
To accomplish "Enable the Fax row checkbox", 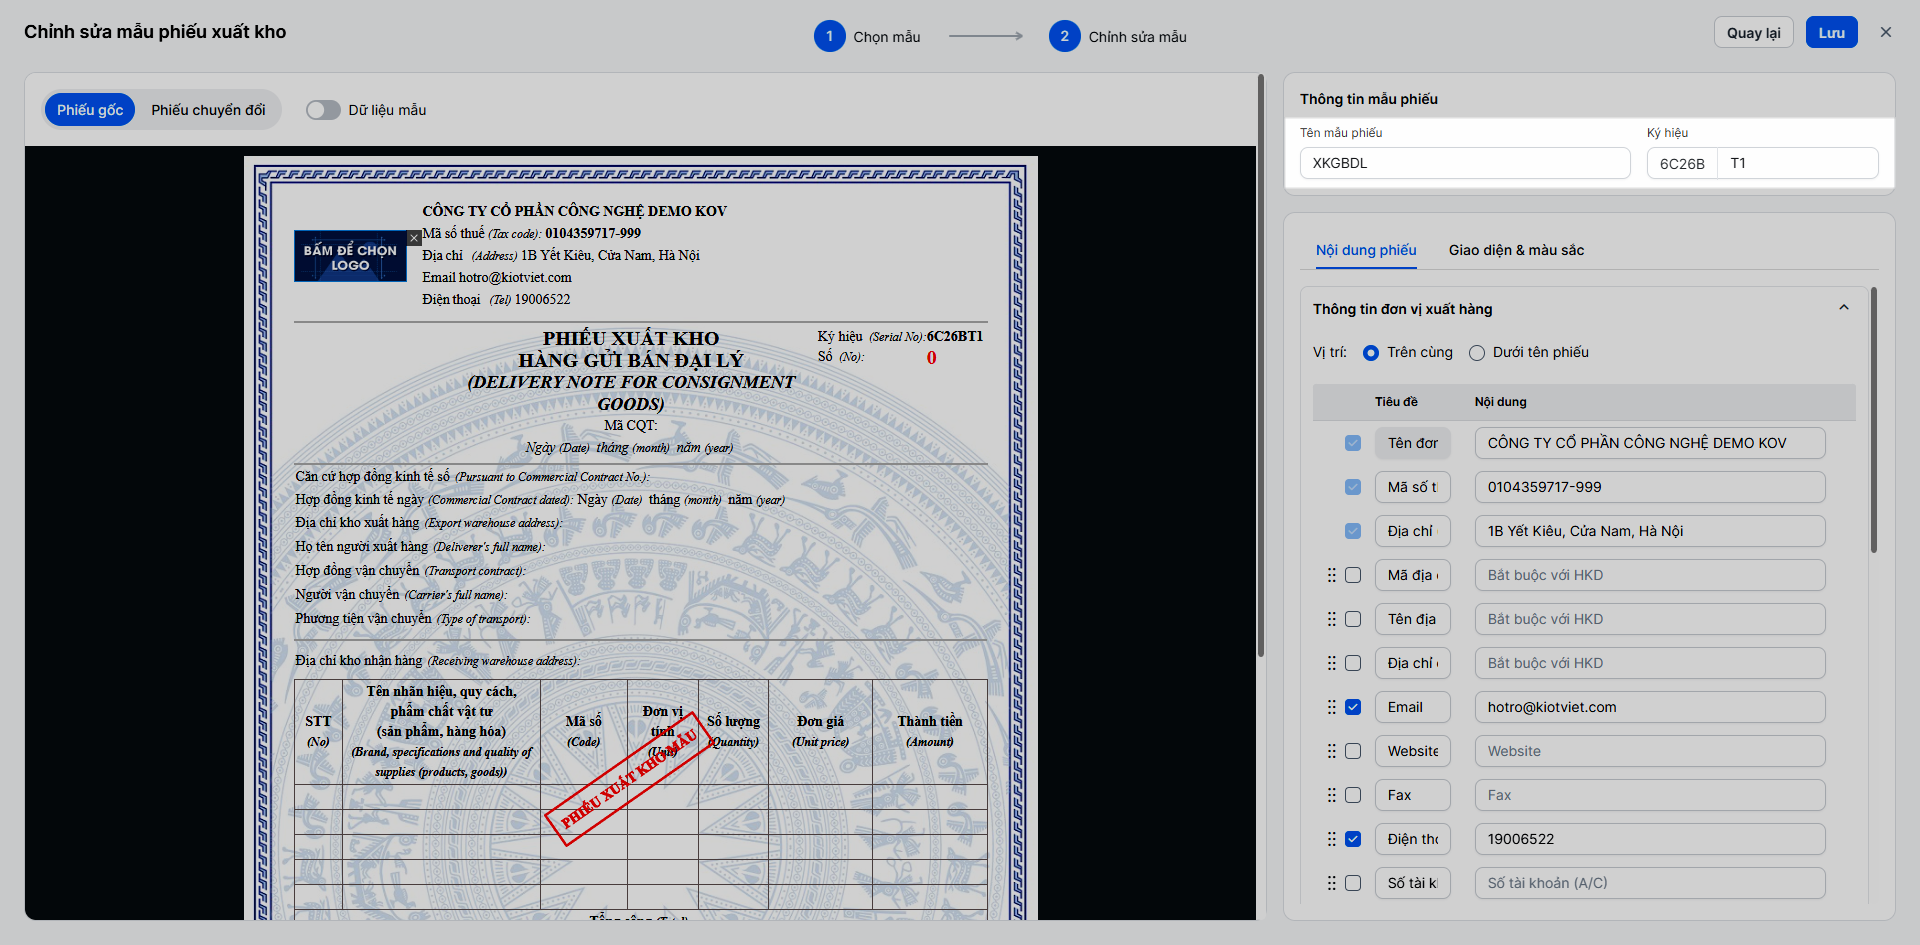I will click(x=1353, y=795).
